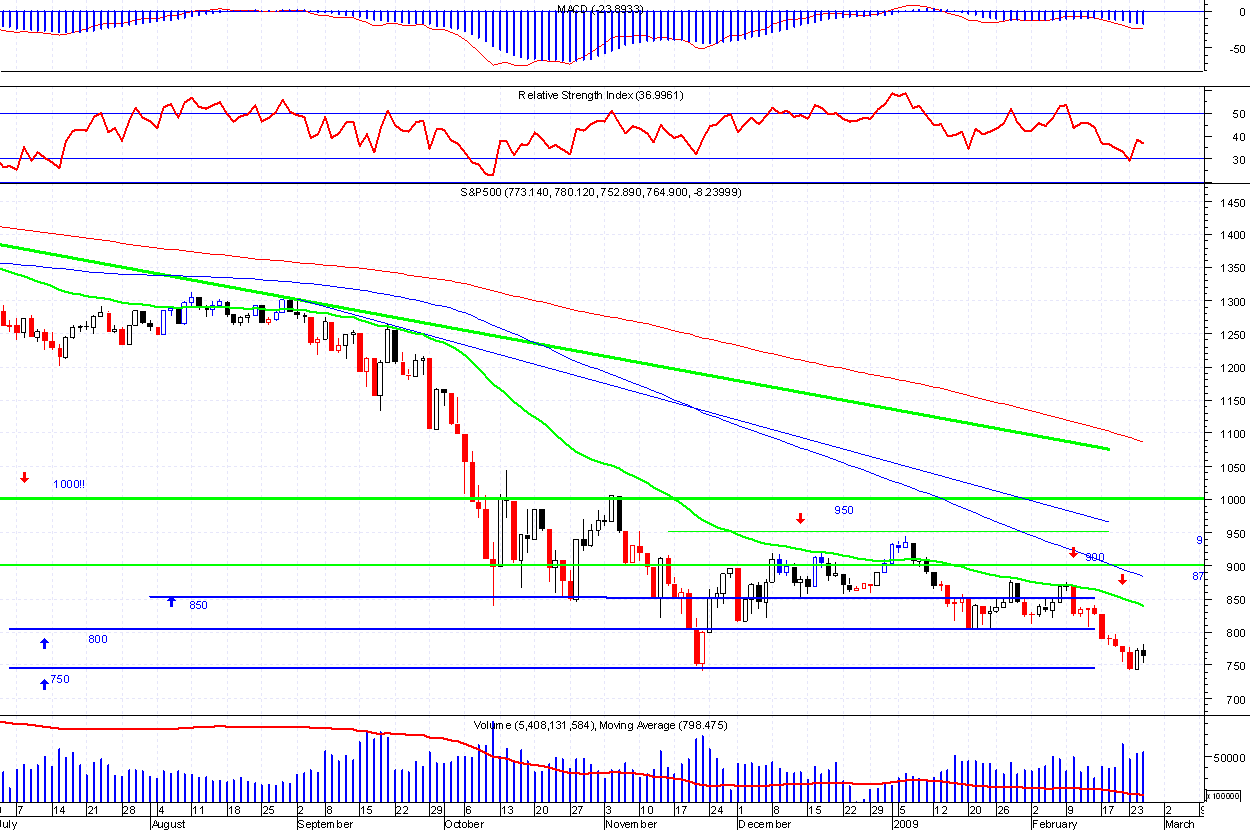Click the 50000 volume axis label
The height and width of the screenshot is (830, 1250).
[x=1230, y=759]
